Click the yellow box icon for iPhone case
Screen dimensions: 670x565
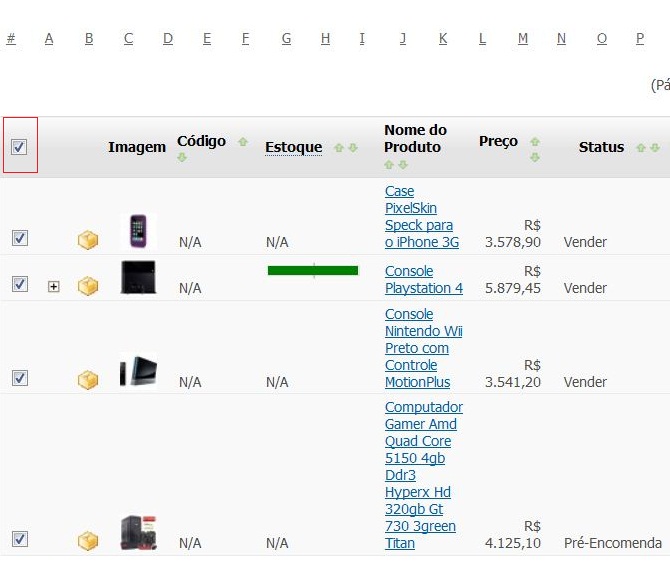point(88,240)
